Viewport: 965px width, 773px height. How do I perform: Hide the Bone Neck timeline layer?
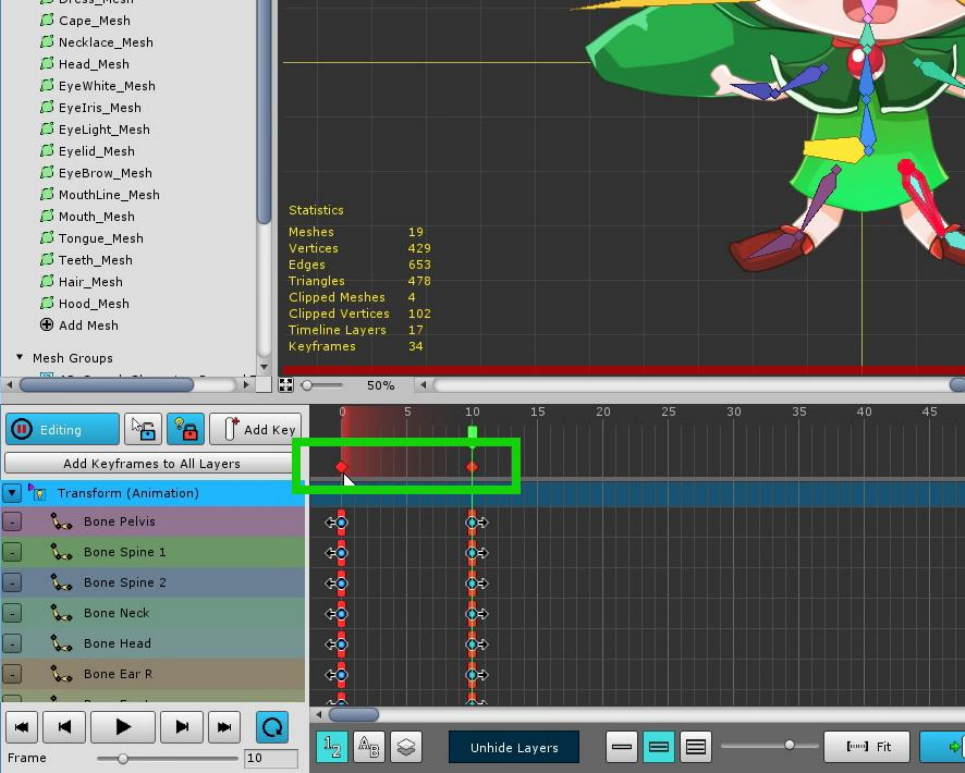pyautogui.click(x=12, y=613)
